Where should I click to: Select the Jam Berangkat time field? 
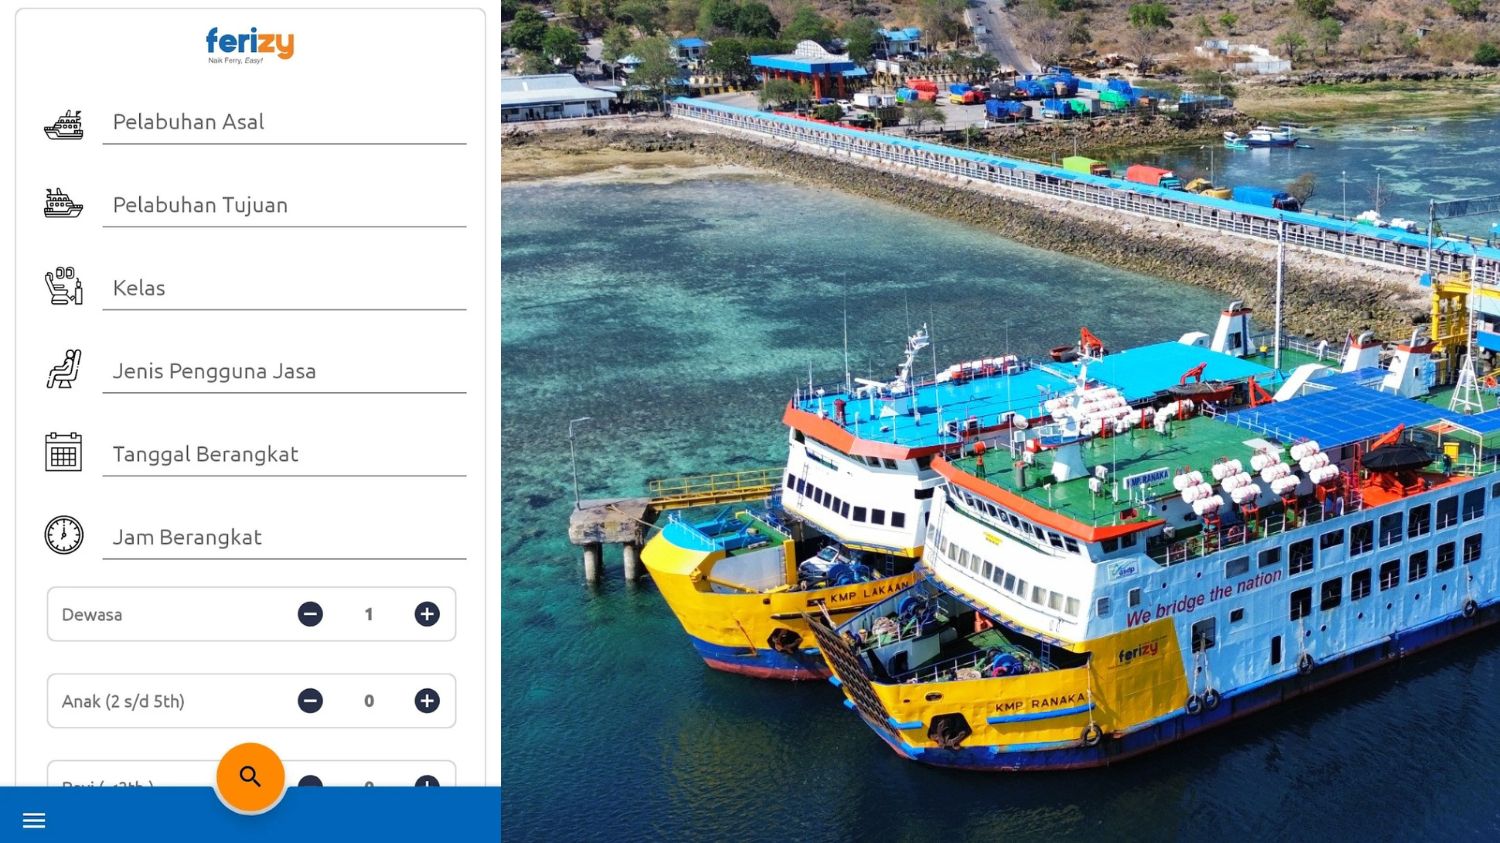(x=284, y=537)
